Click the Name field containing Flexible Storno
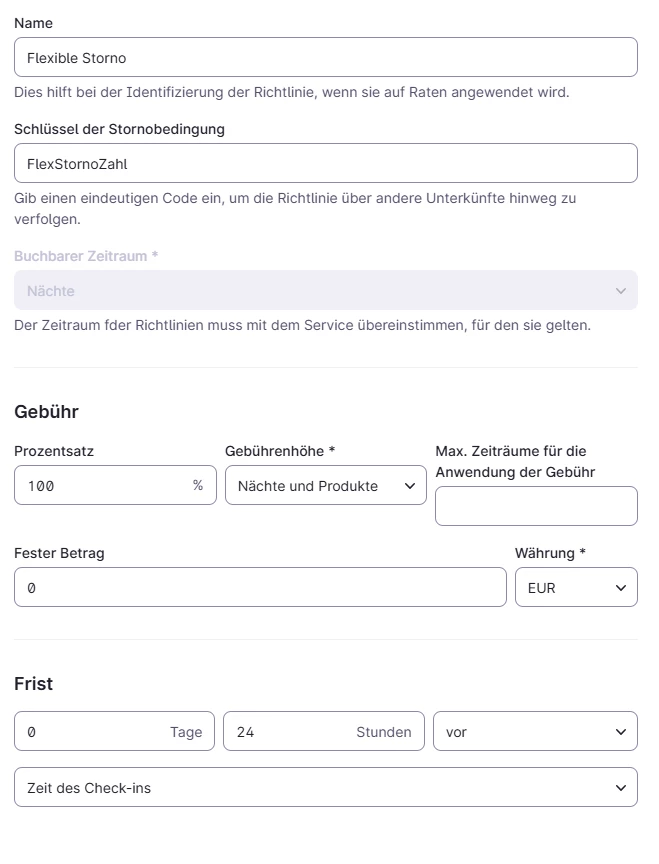Image resolution: width=659 pixels, height=864 pixels. 325,57
